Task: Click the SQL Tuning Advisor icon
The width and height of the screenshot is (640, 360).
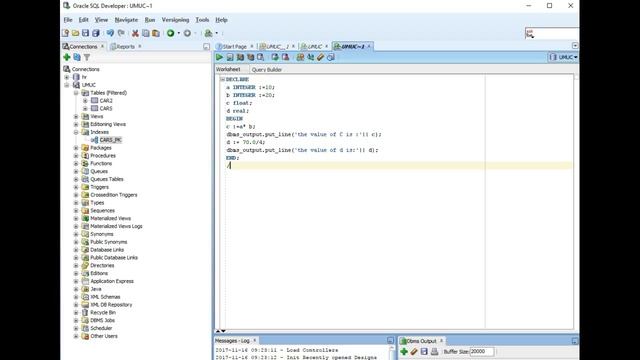Action: (260, 57)
